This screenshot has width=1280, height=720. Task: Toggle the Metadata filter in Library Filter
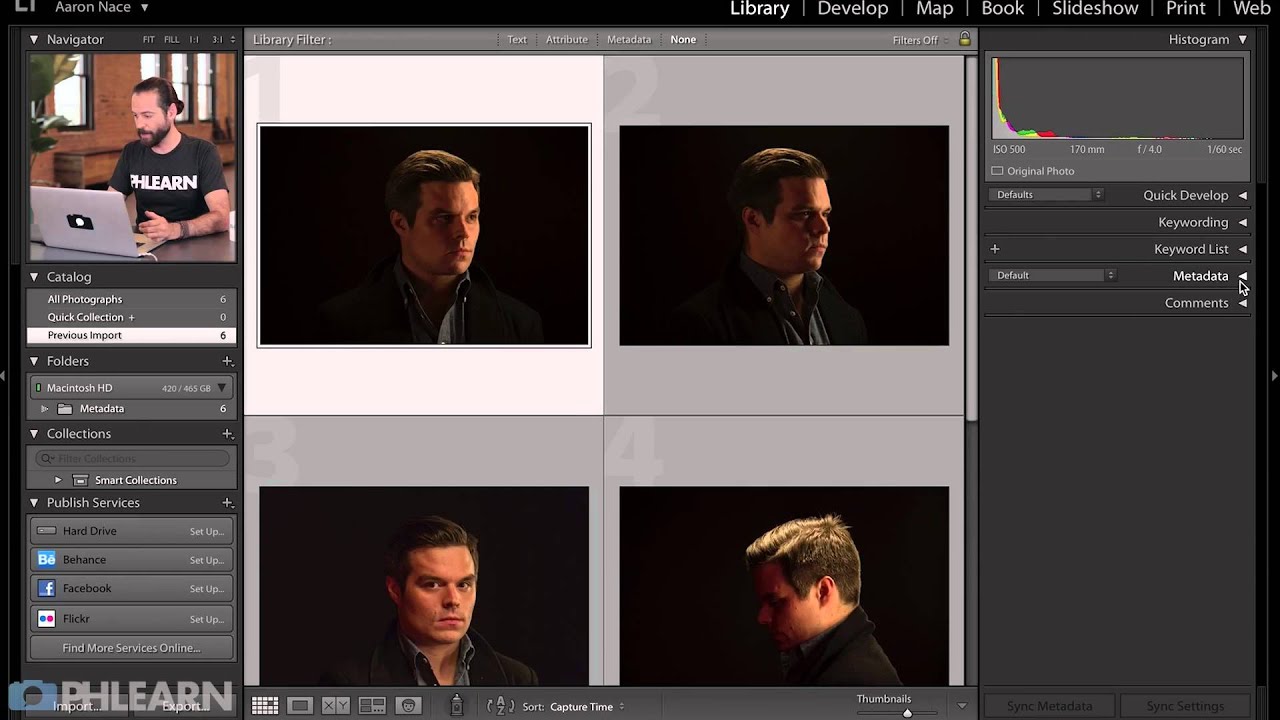[629, 40]
